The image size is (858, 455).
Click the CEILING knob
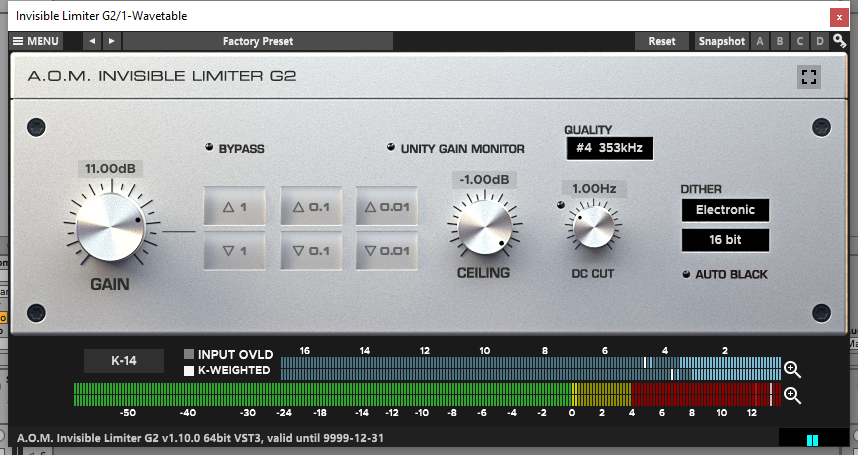[485, 226]
